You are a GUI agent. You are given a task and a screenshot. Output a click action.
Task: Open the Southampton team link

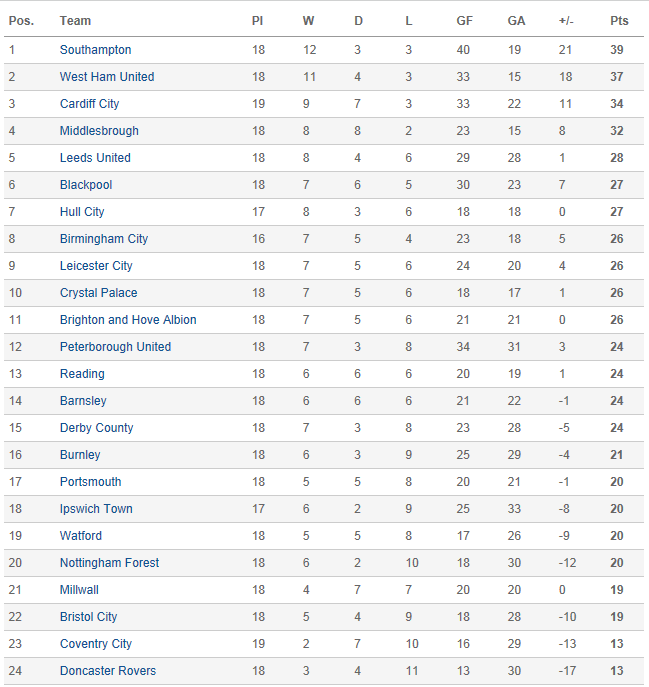point(95,50)
